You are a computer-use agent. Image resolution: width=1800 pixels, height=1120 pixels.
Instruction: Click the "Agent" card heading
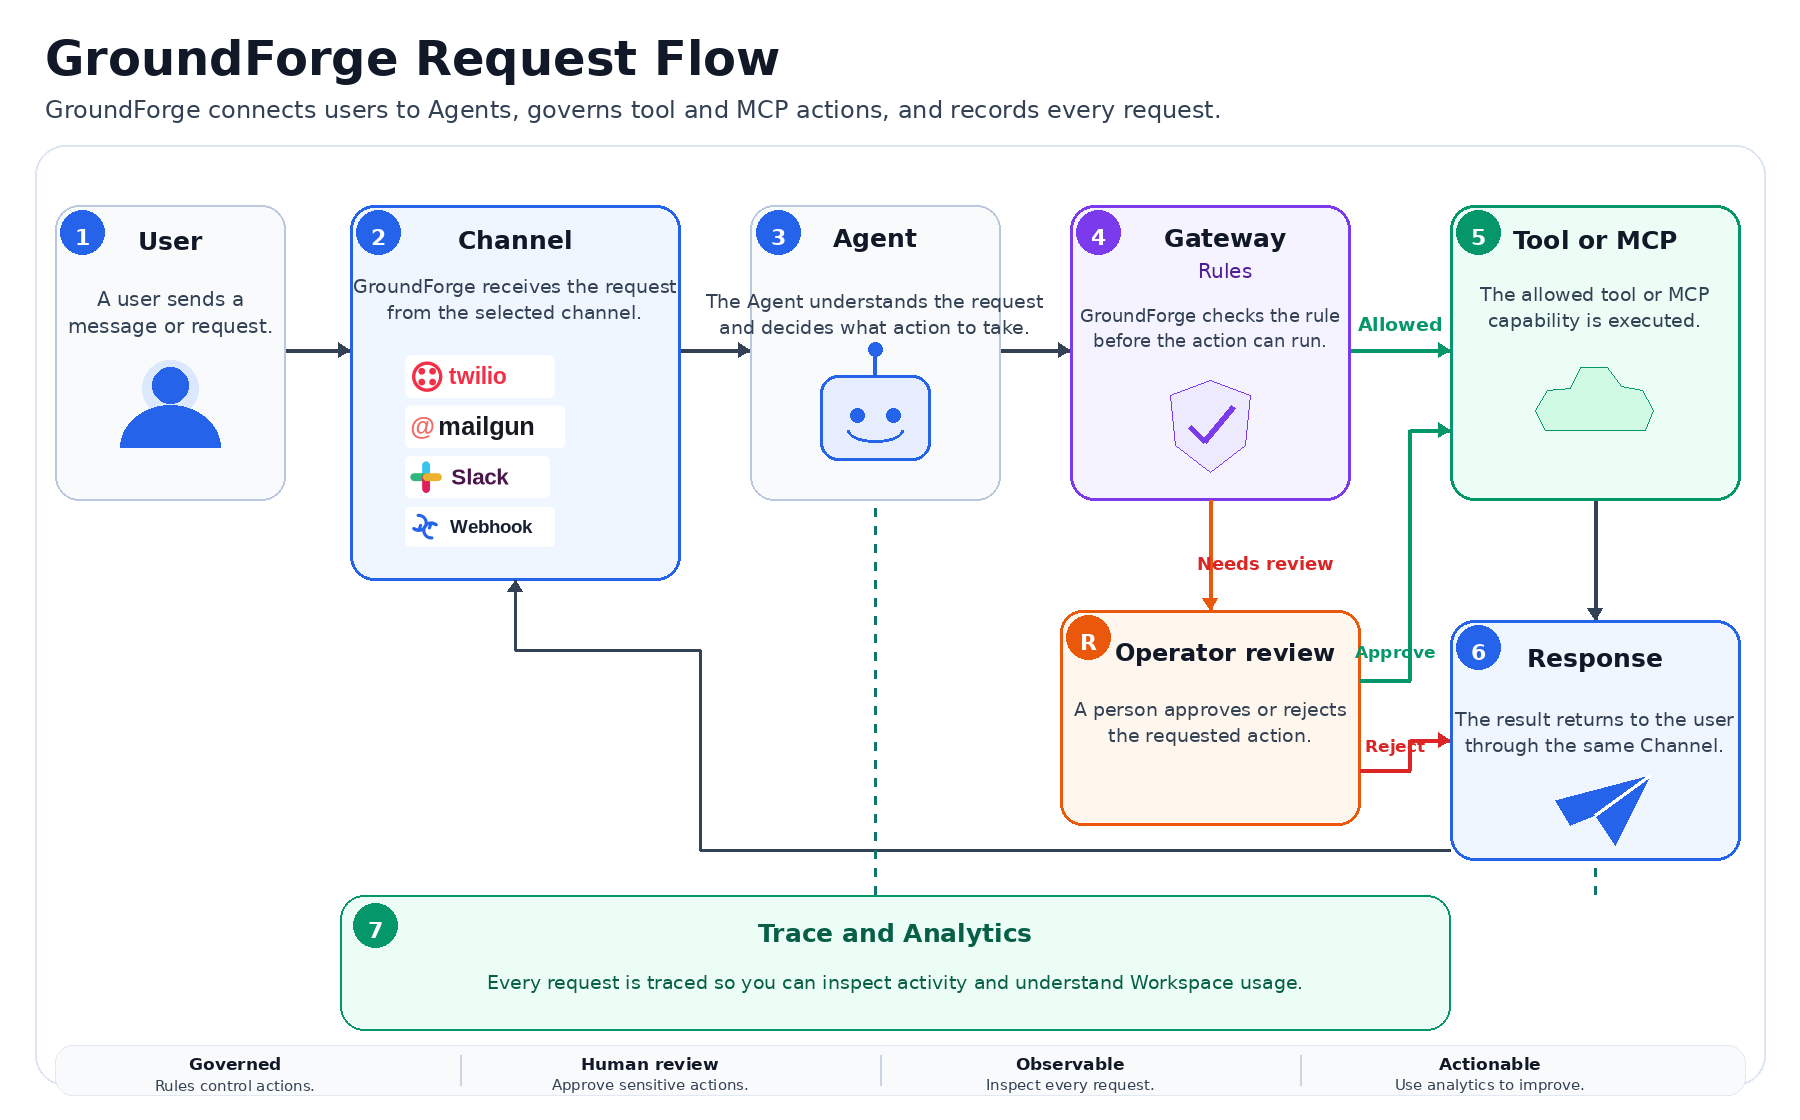[875, 238]
